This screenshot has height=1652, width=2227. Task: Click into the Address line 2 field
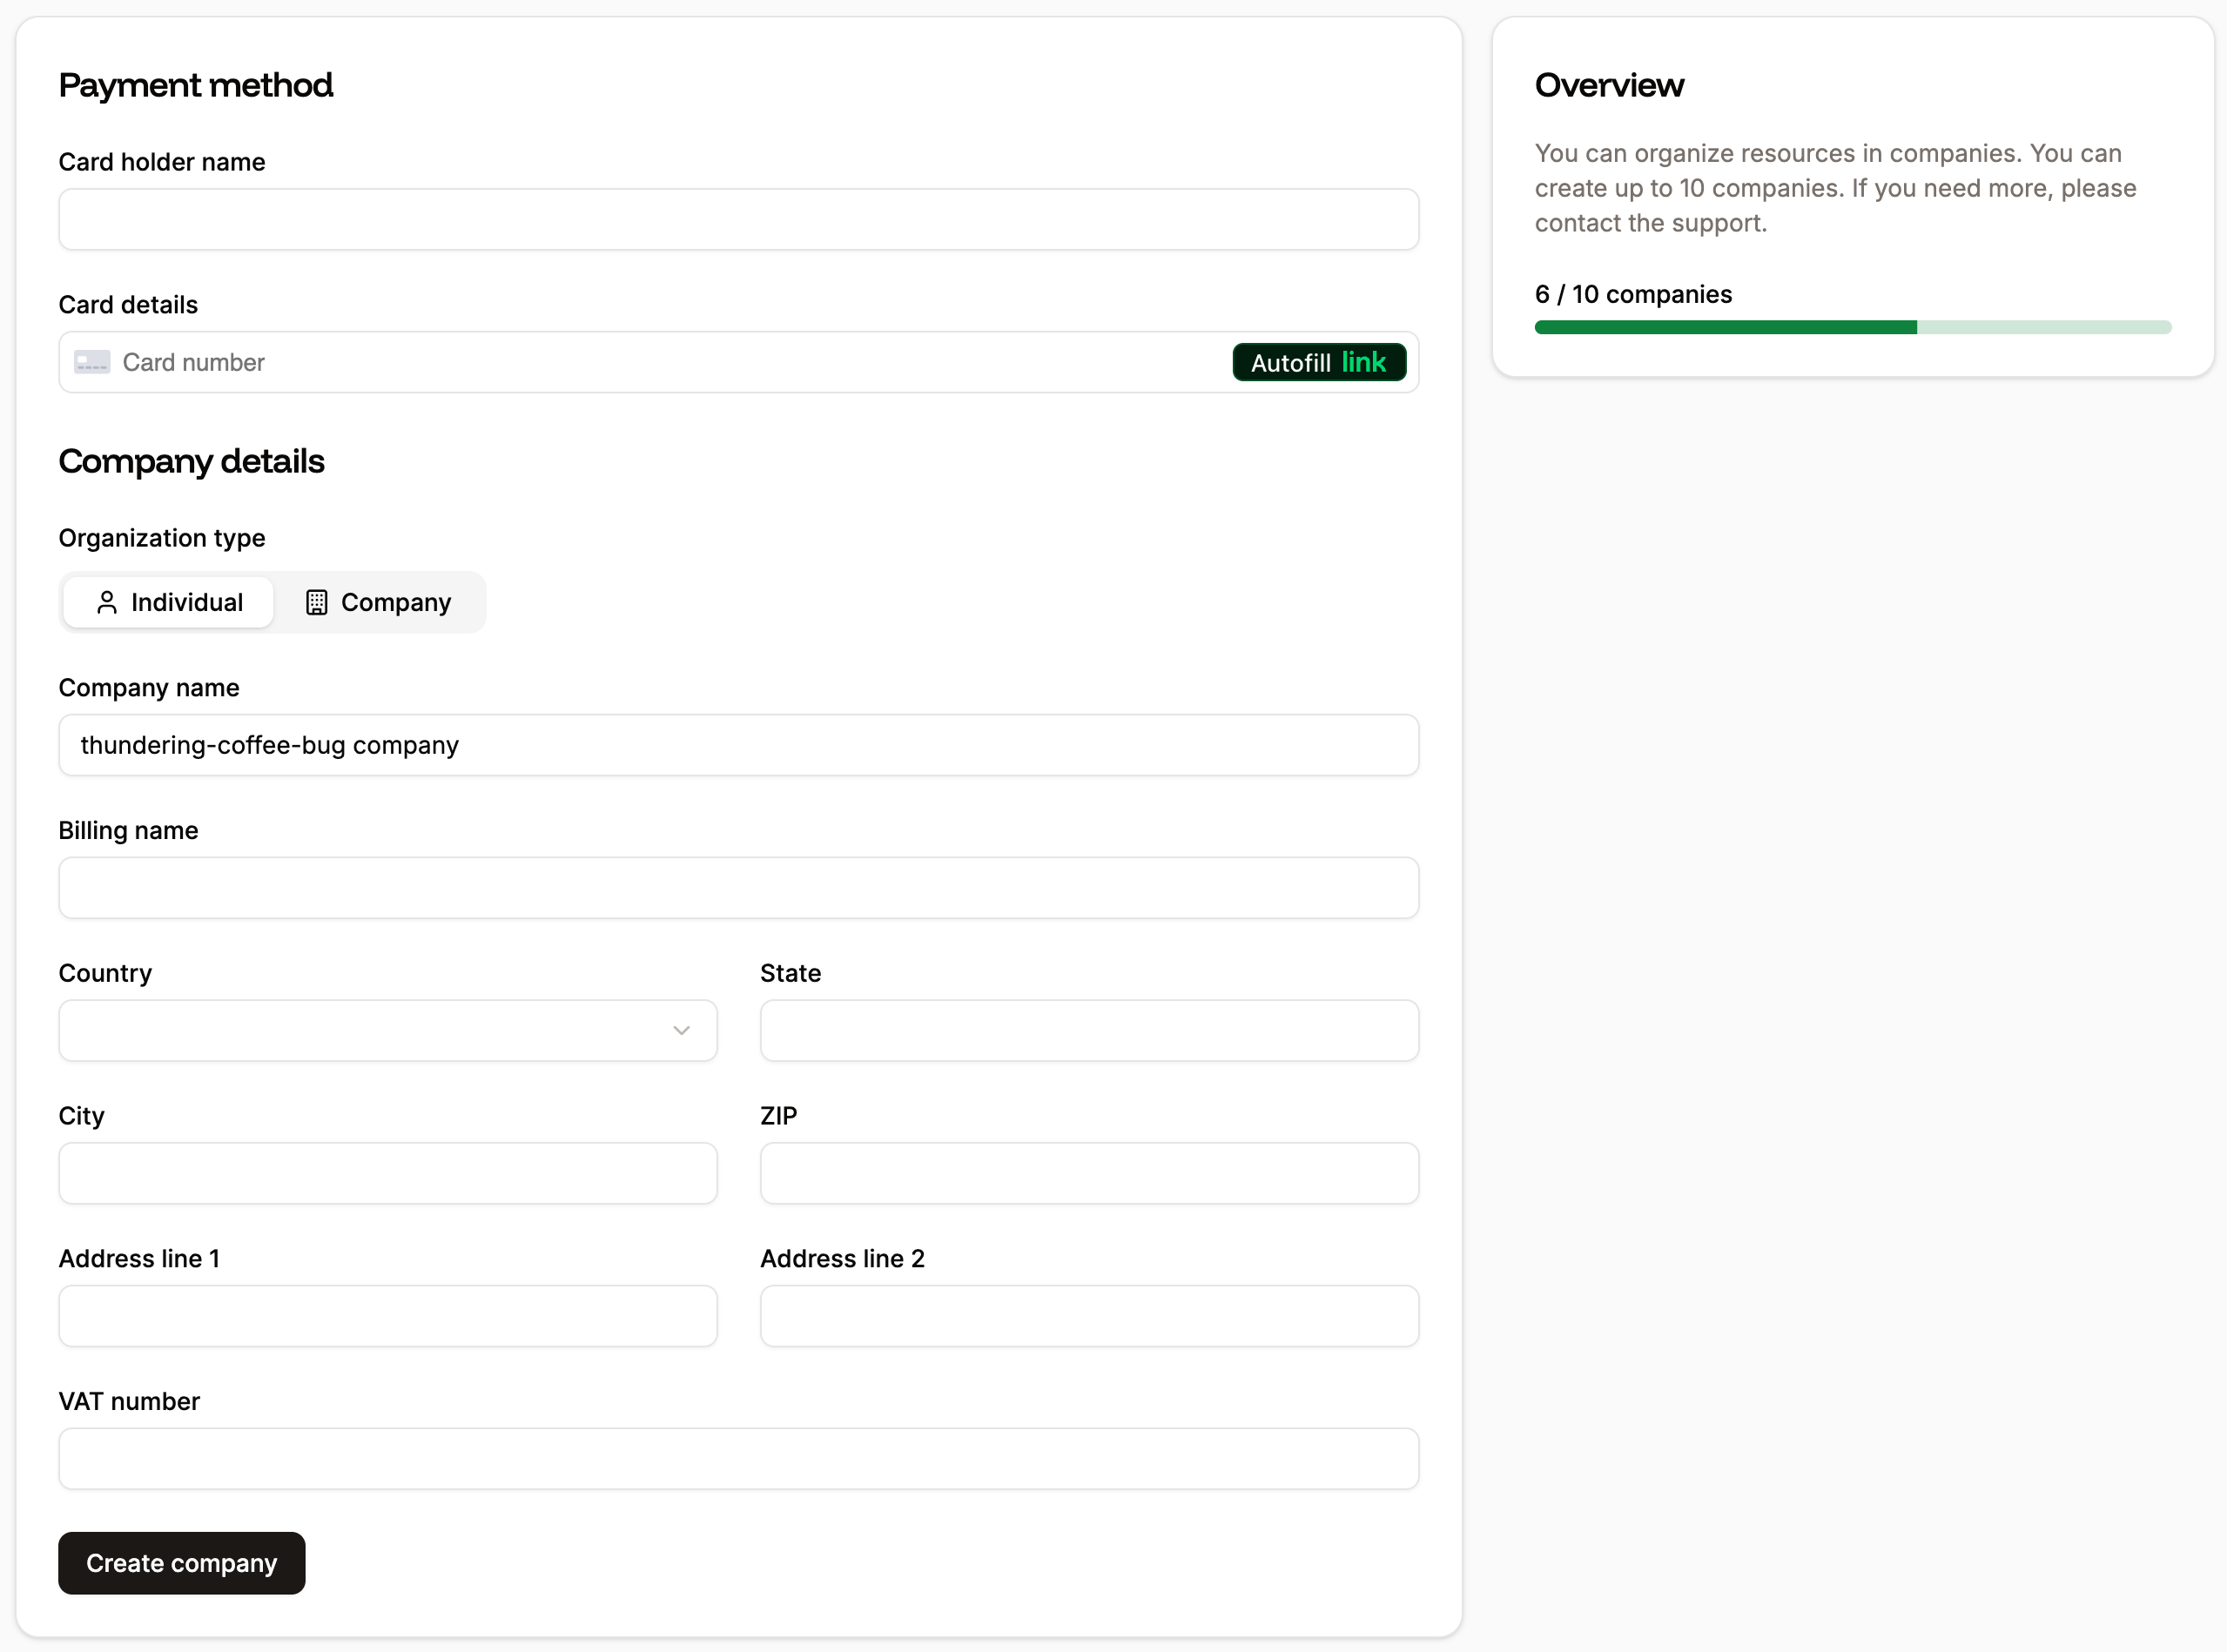[x=1089, y=1316]
